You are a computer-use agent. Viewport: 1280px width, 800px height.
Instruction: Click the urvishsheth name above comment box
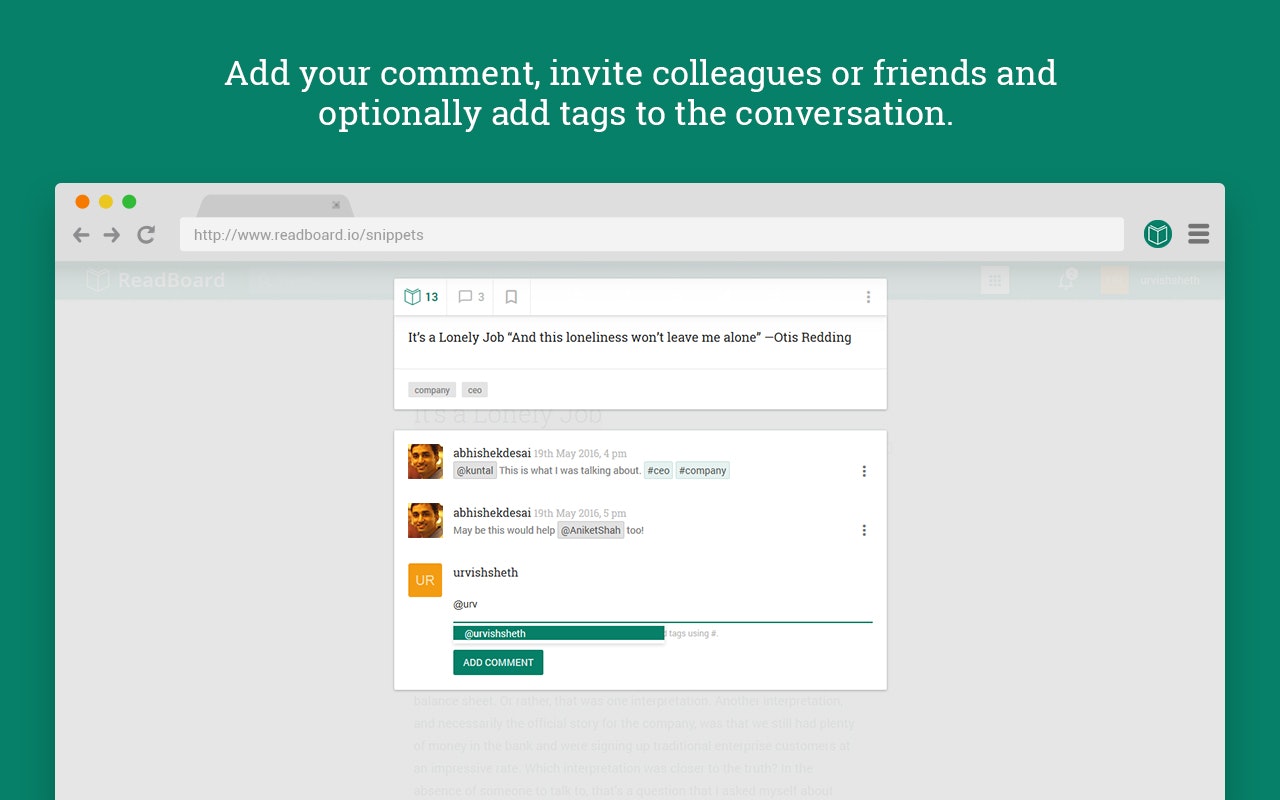point(486,573)
